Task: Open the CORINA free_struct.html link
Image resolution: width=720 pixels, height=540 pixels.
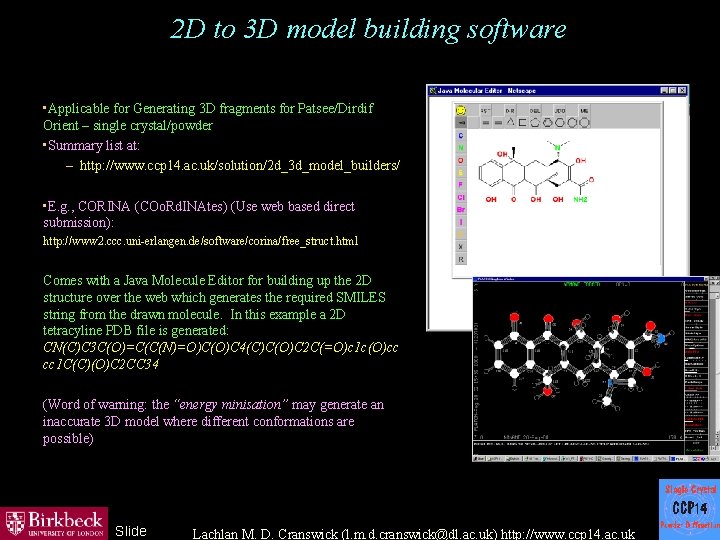Action: click(x=200, y=241)
